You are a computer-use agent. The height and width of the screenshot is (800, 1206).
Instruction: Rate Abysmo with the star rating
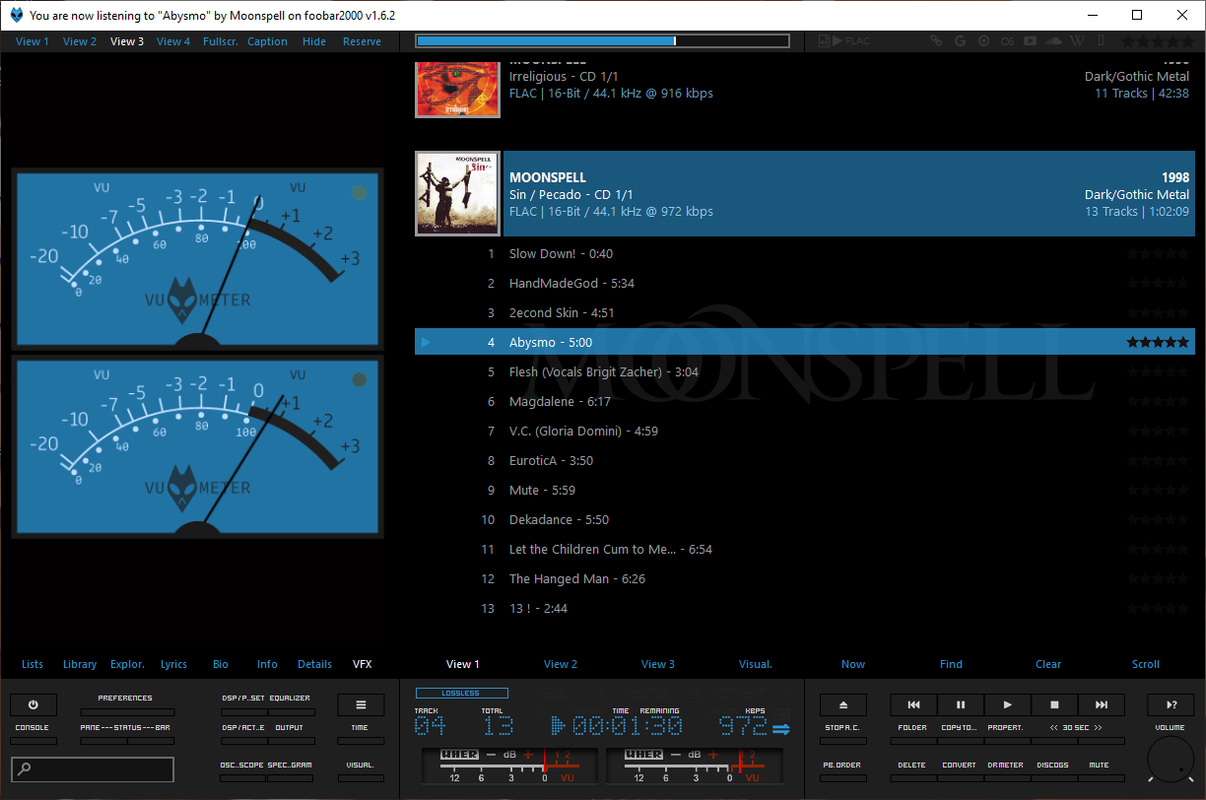point(1158,342)
